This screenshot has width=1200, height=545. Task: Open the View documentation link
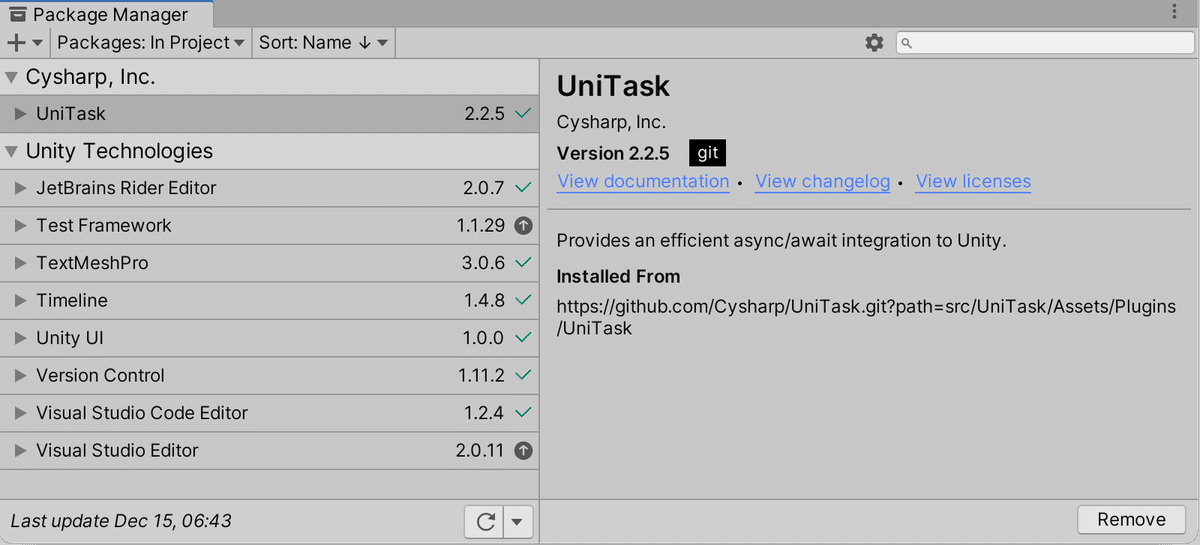coord(643,182)
